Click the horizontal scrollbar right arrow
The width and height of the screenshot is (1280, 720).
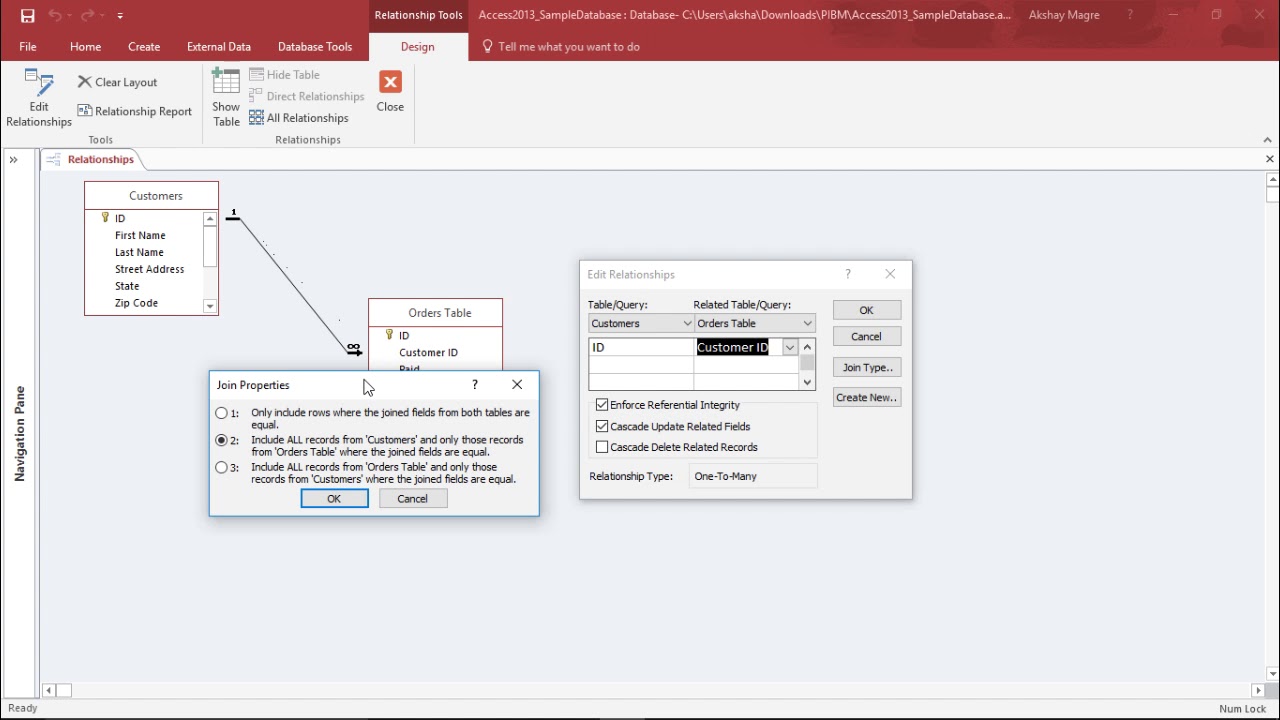pos(1258,690)
